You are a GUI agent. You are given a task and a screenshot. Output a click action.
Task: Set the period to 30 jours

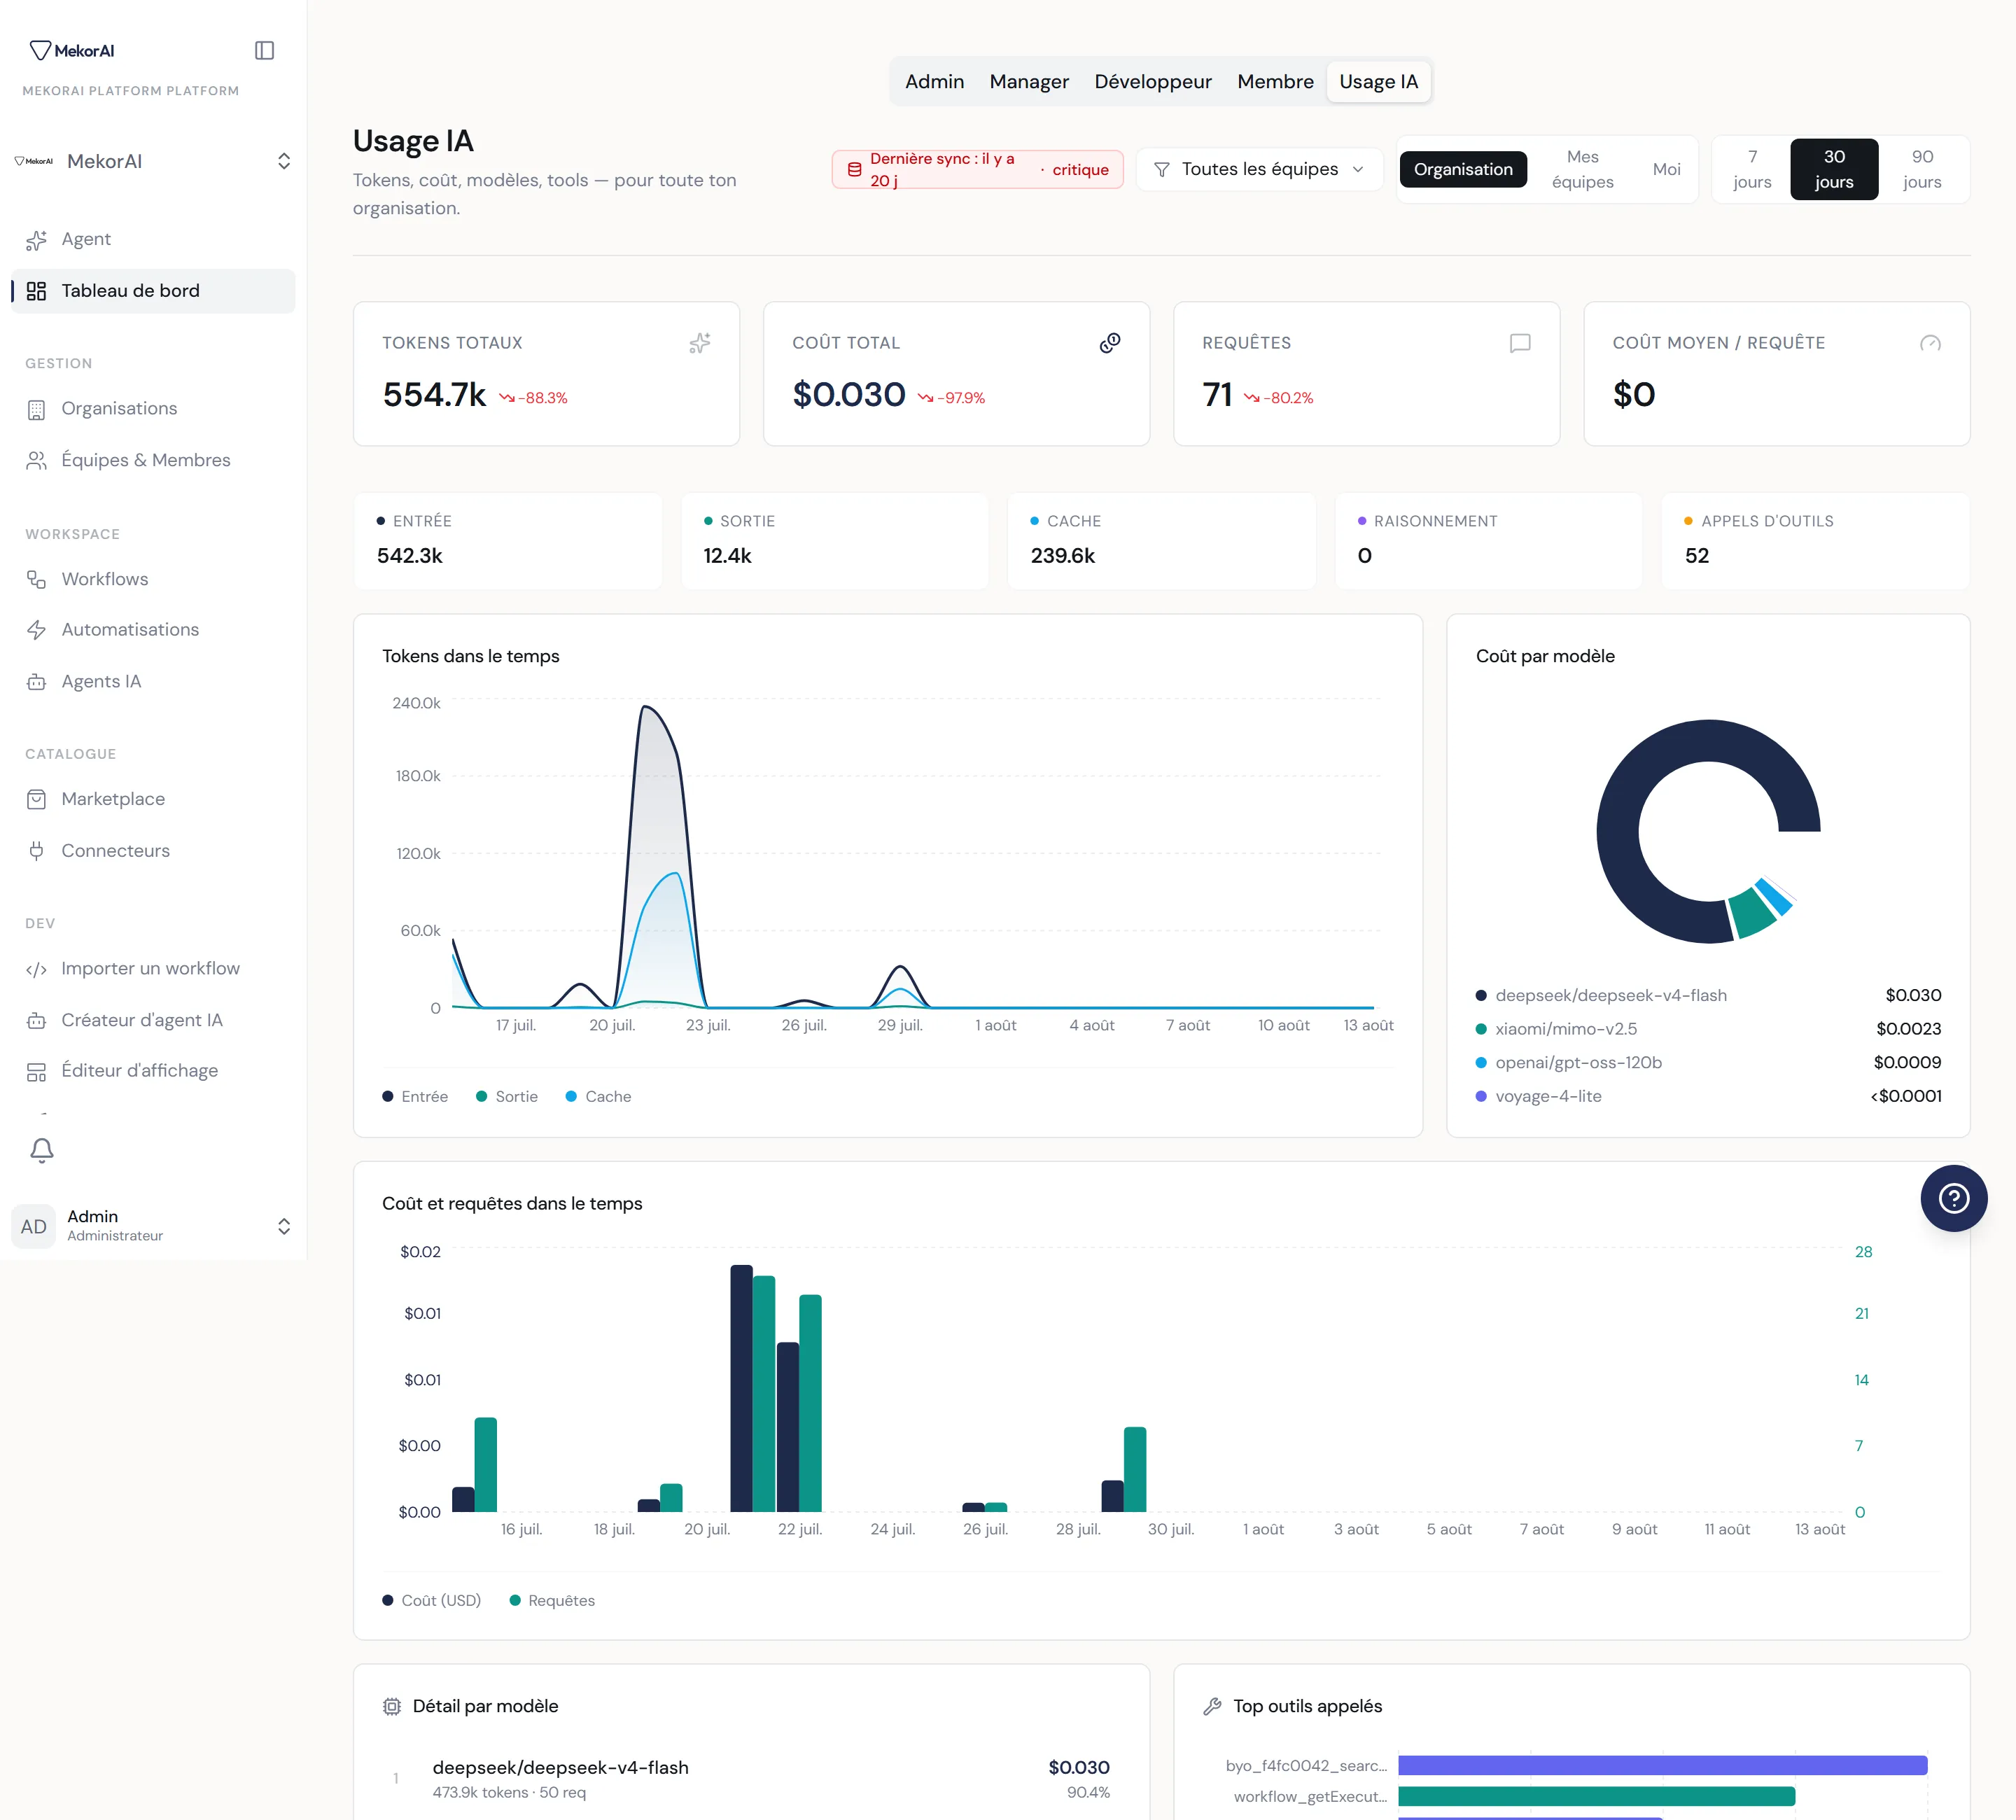pos(1834,170)
